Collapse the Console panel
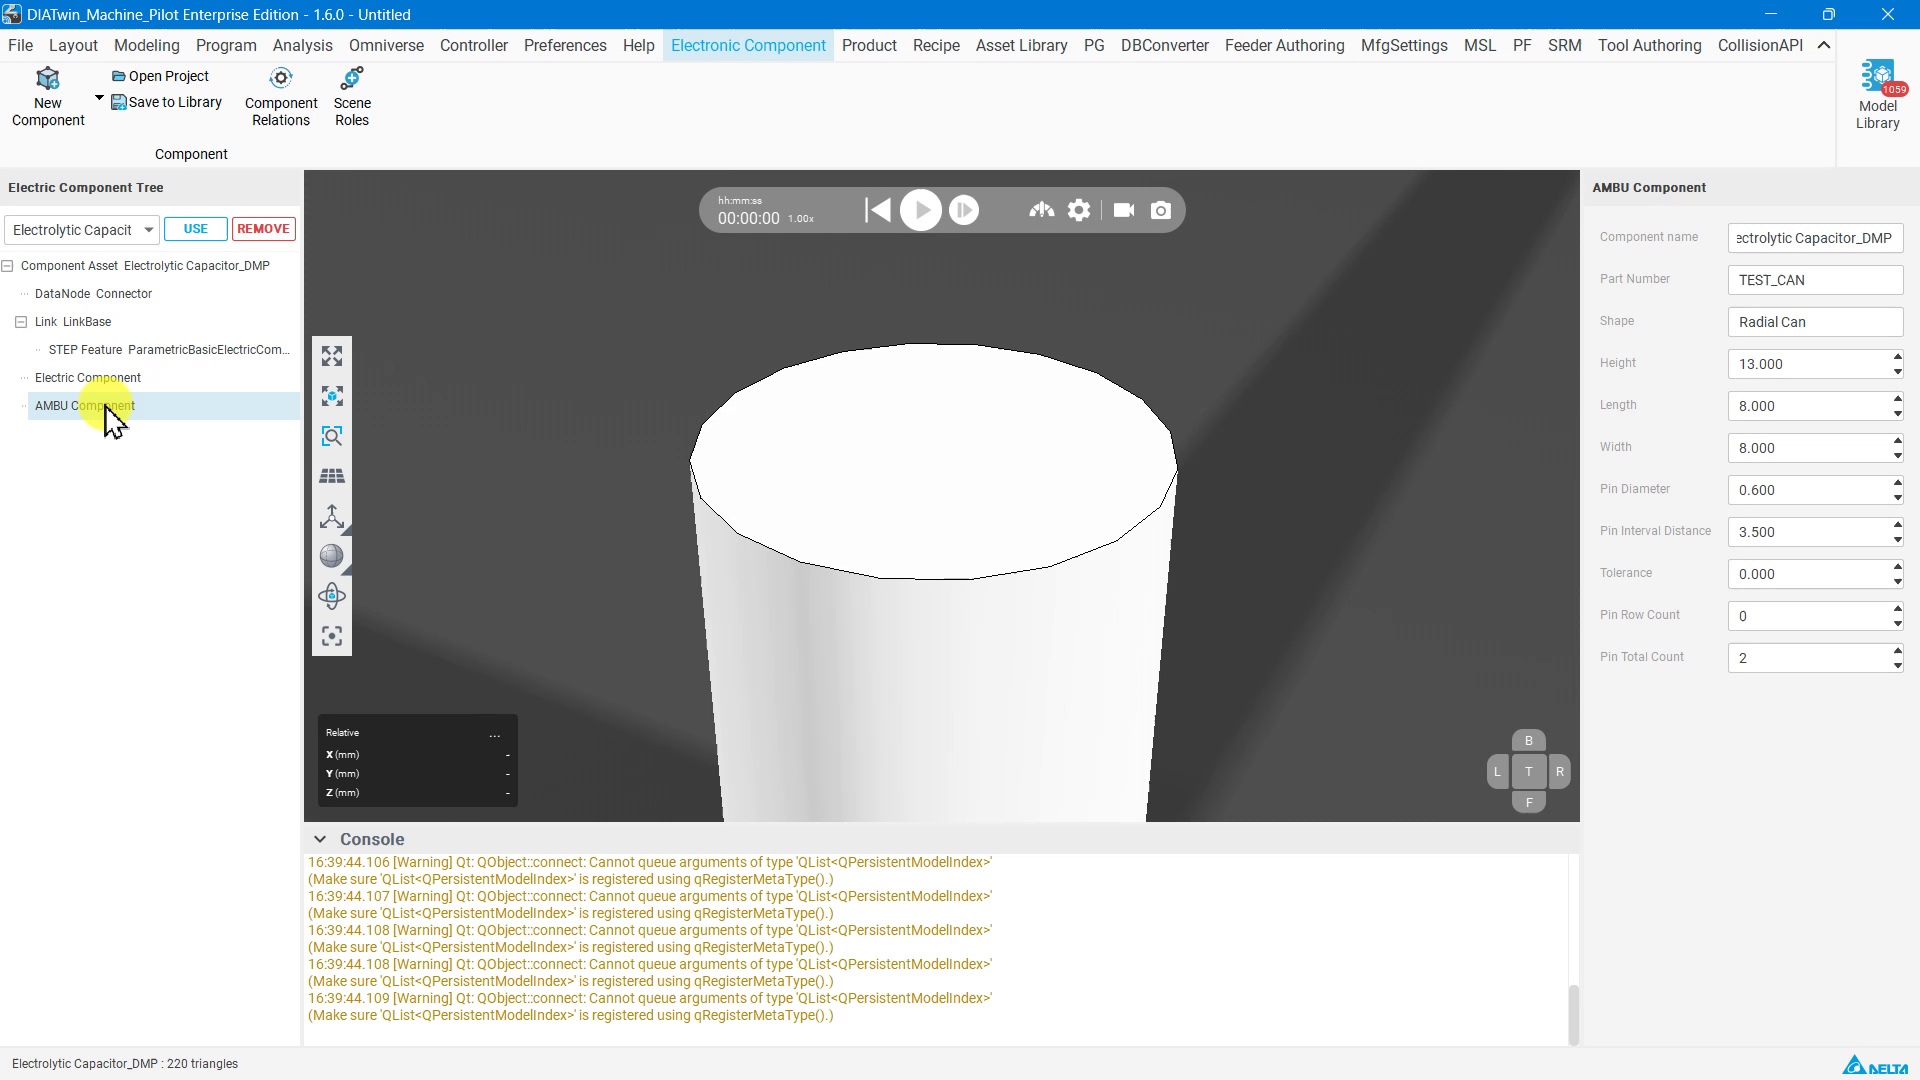 coord(319,839)
